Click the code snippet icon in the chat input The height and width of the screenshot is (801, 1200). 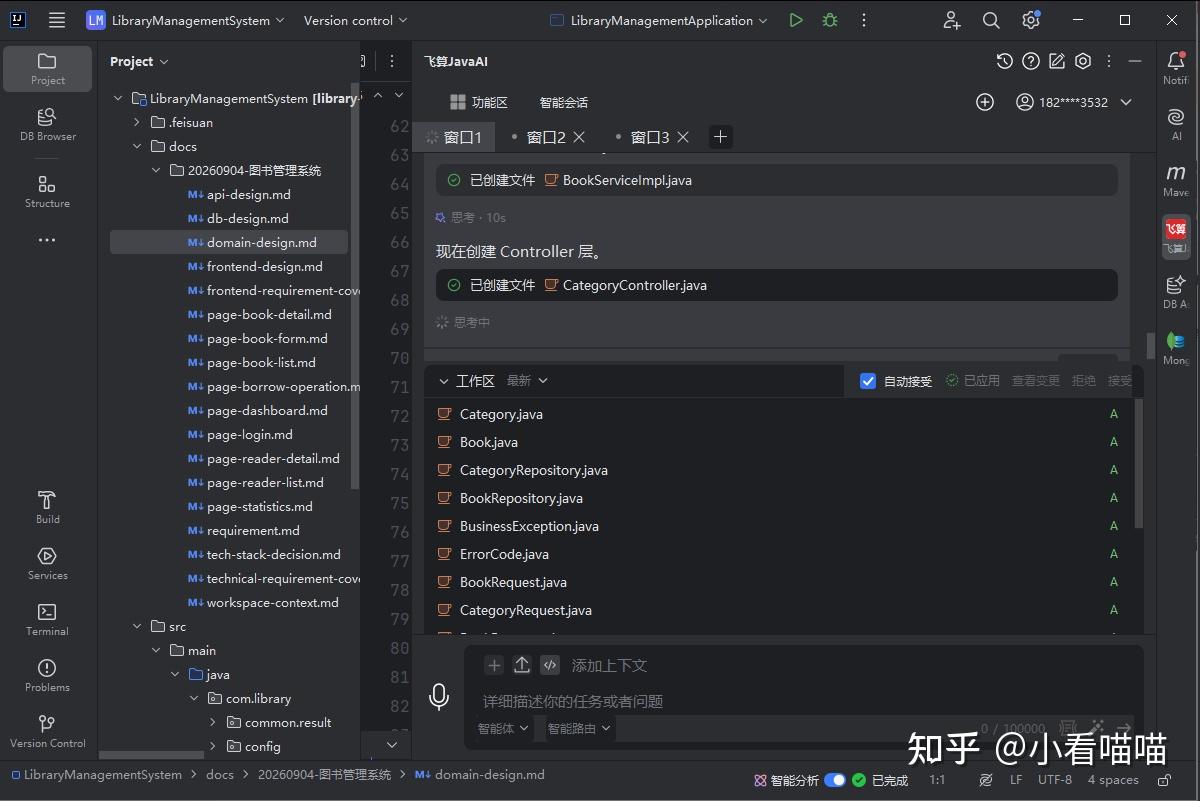click(549, 665)
